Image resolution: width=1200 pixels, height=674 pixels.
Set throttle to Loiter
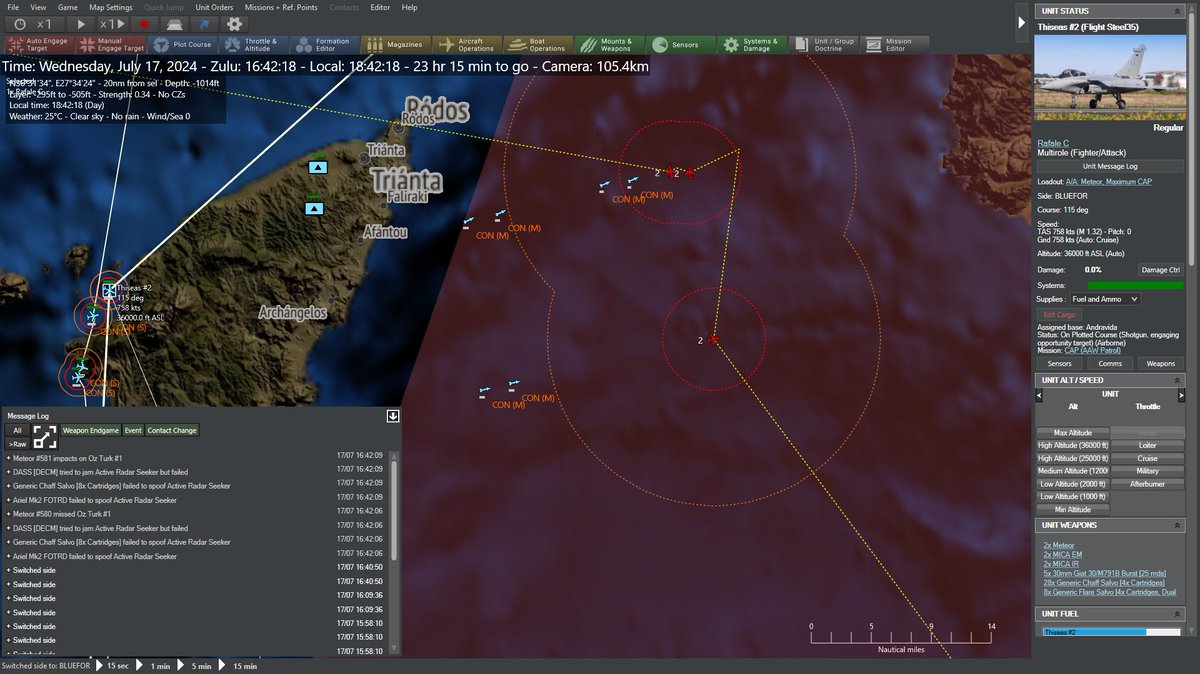1147,445
